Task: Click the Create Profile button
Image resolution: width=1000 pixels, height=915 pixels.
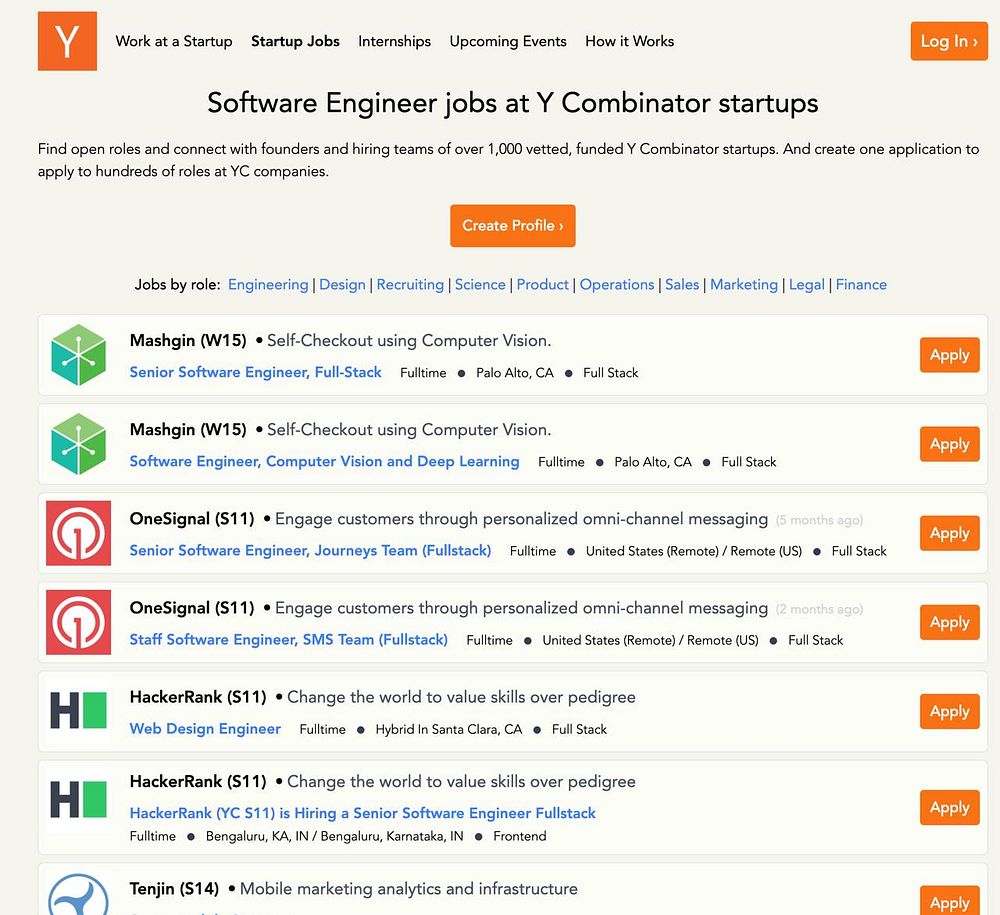Action: [512, 225]
